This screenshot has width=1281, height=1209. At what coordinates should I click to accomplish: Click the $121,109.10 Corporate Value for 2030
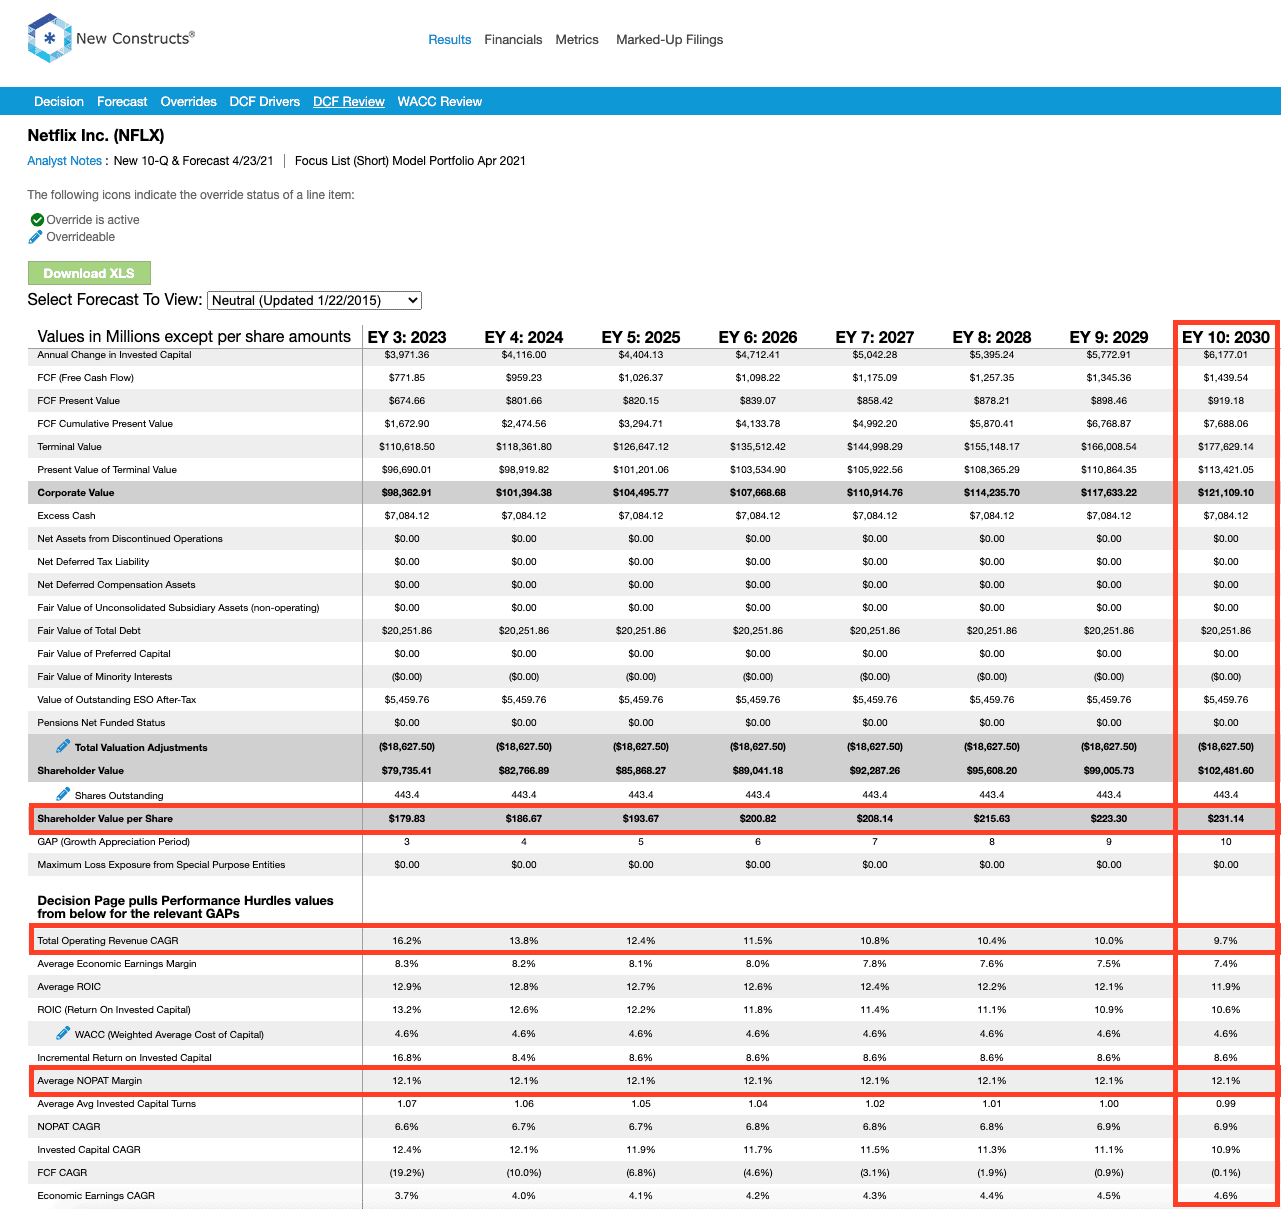1226,493
